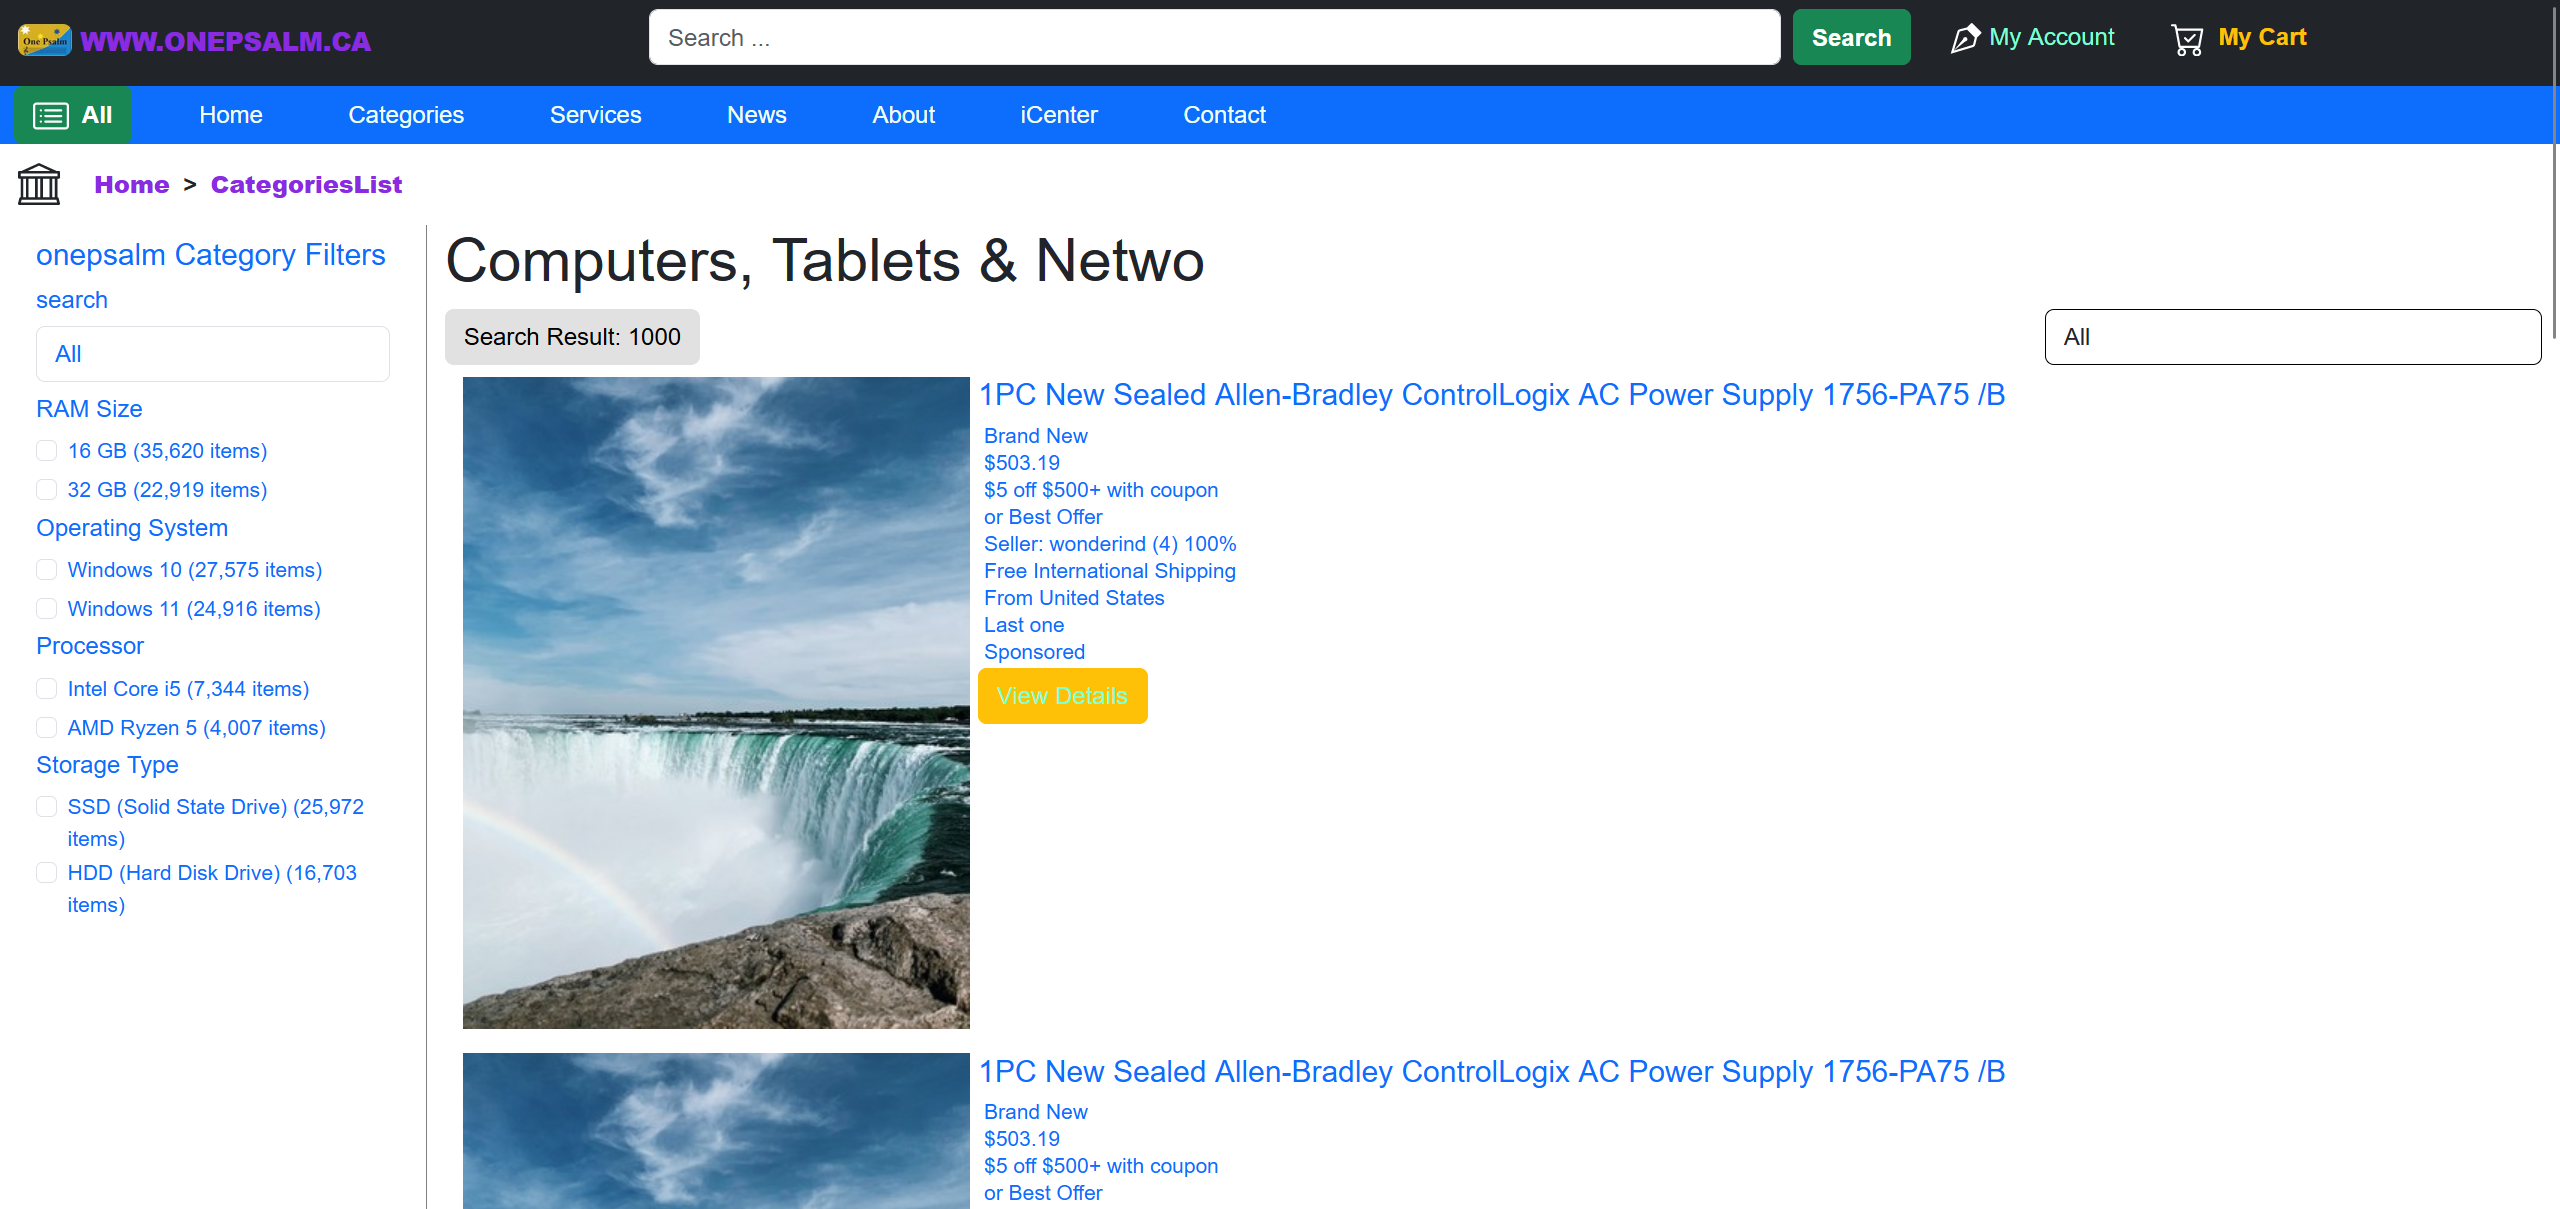Go to the iCenter menu item

tap(1058, 115)
